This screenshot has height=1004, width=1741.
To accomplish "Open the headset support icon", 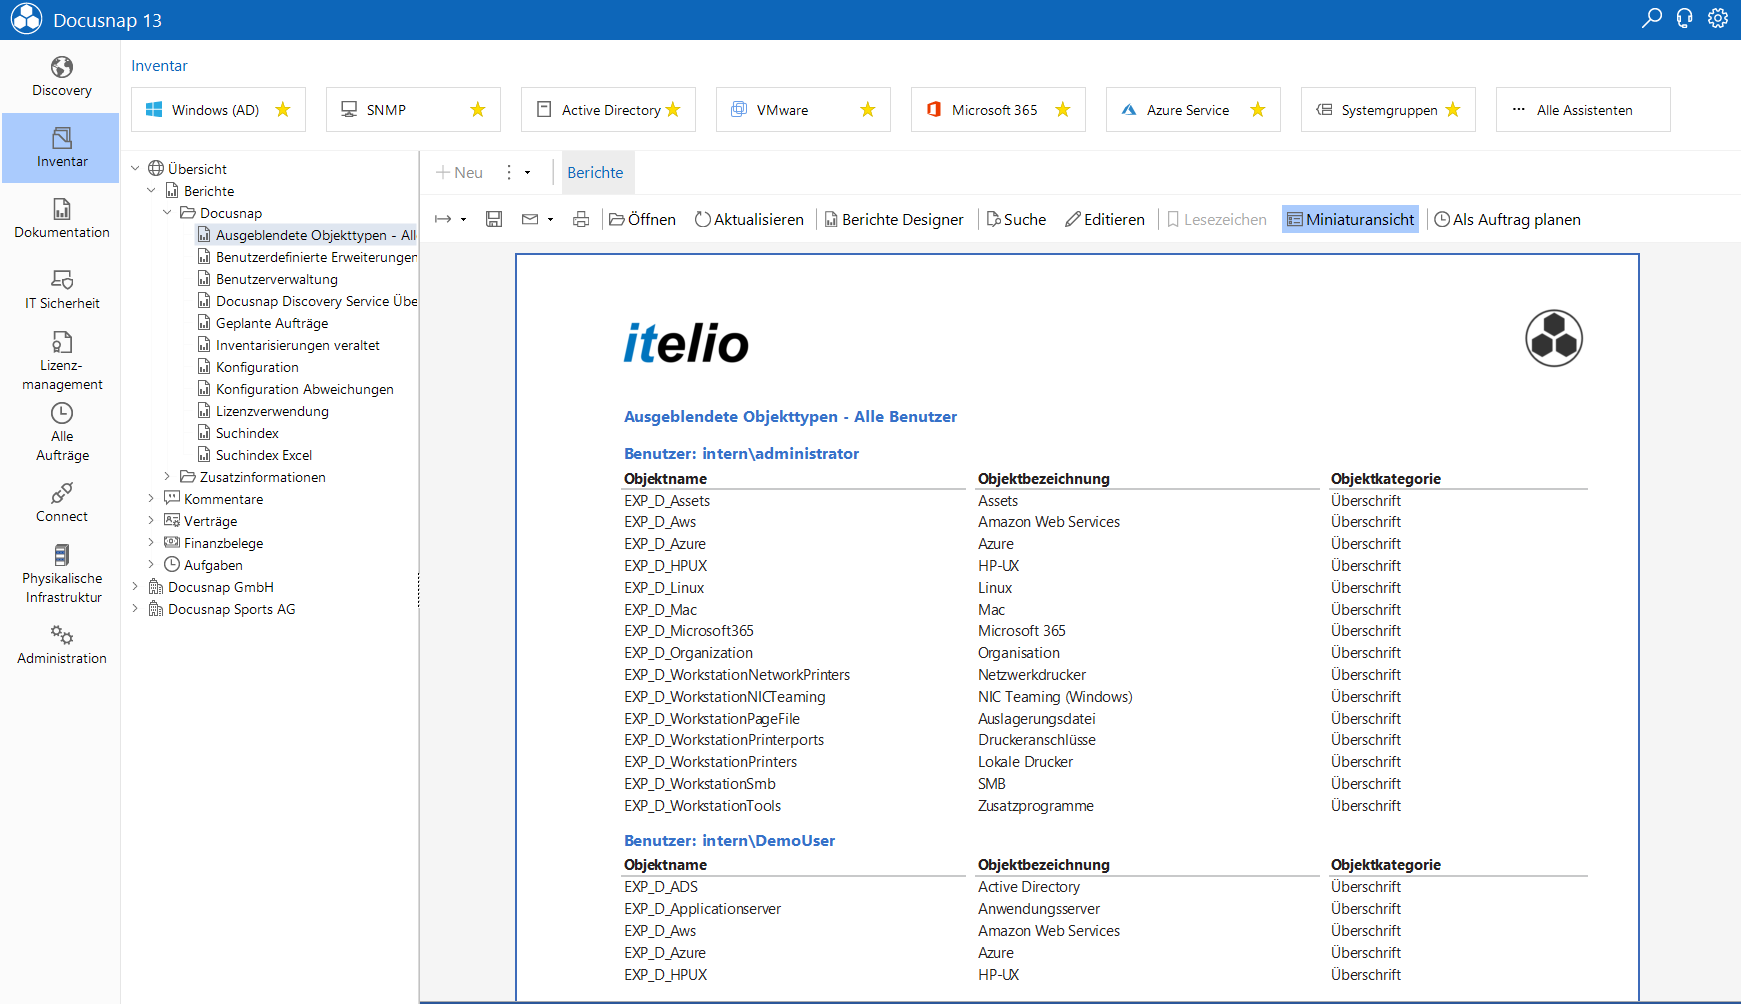I will pyautogui.click(x=1685, y=18).
